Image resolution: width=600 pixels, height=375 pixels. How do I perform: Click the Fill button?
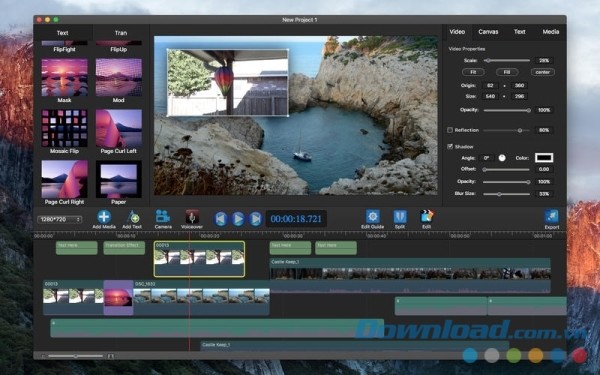tap(507, 72)
